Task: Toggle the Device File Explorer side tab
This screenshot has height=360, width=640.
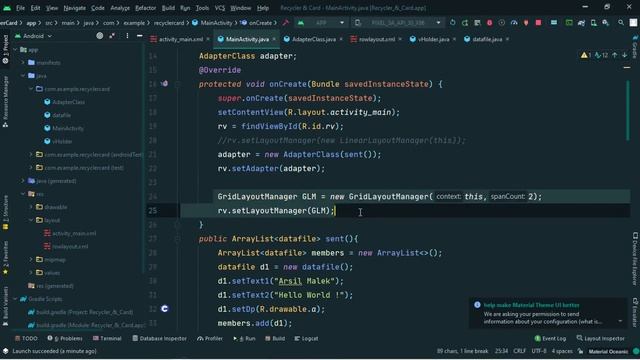Action: tap(635, 258)
